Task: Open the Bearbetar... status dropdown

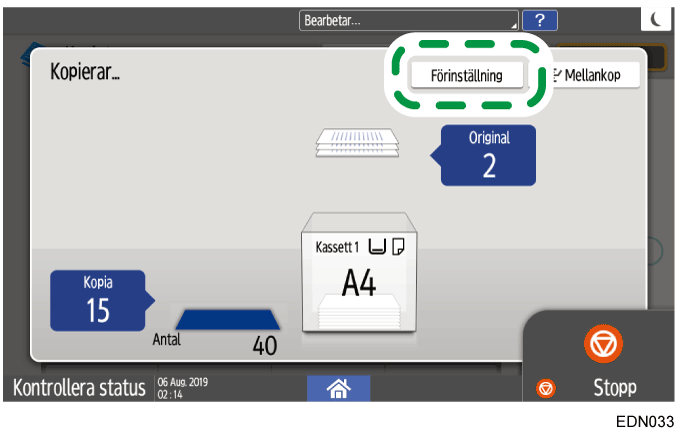Action: tap(410, 20)
